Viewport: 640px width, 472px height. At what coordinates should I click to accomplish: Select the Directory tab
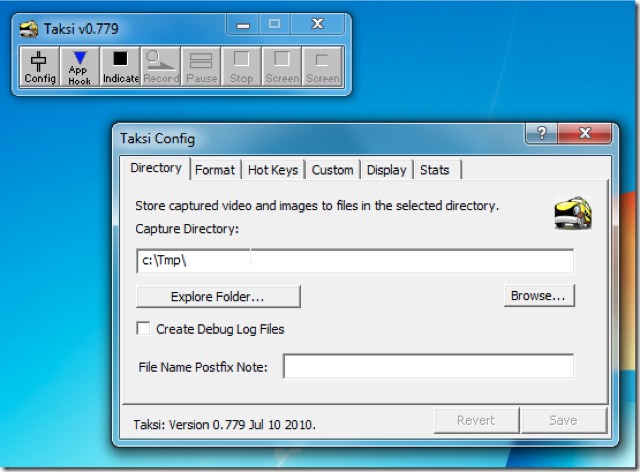pos(156,168)
